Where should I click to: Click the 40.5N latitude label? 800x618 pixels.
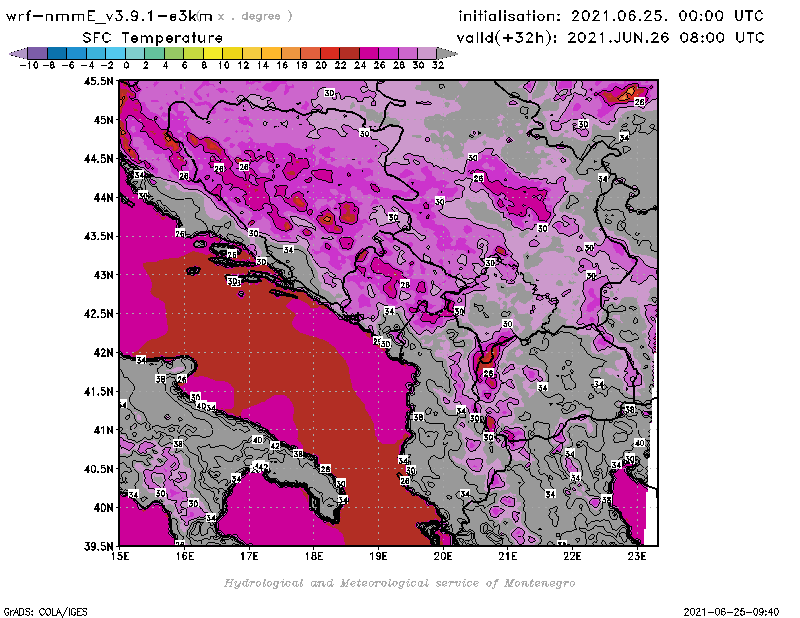[98, 469]
